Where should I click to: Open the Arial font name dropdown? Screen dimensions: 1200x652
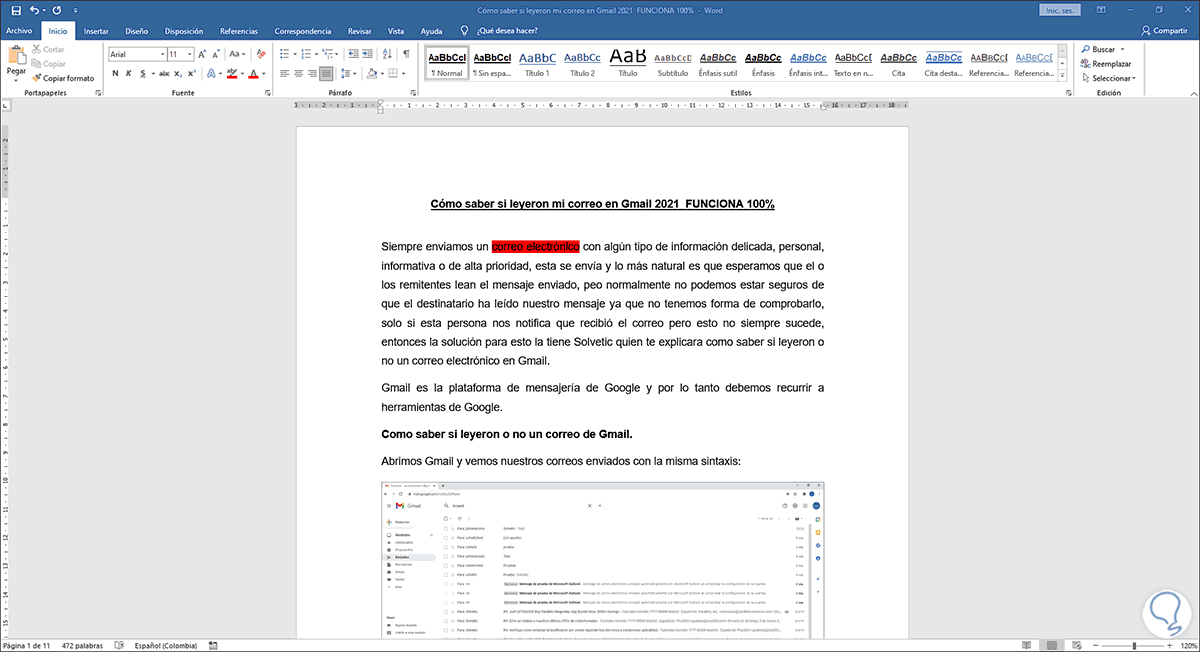pos(162,54)
